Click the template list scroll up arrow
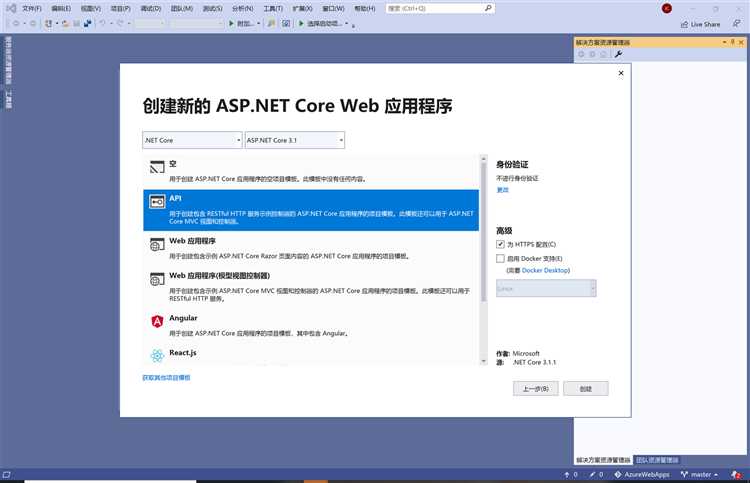The height and width of the screenshot is (483, 750). (484, 158)
